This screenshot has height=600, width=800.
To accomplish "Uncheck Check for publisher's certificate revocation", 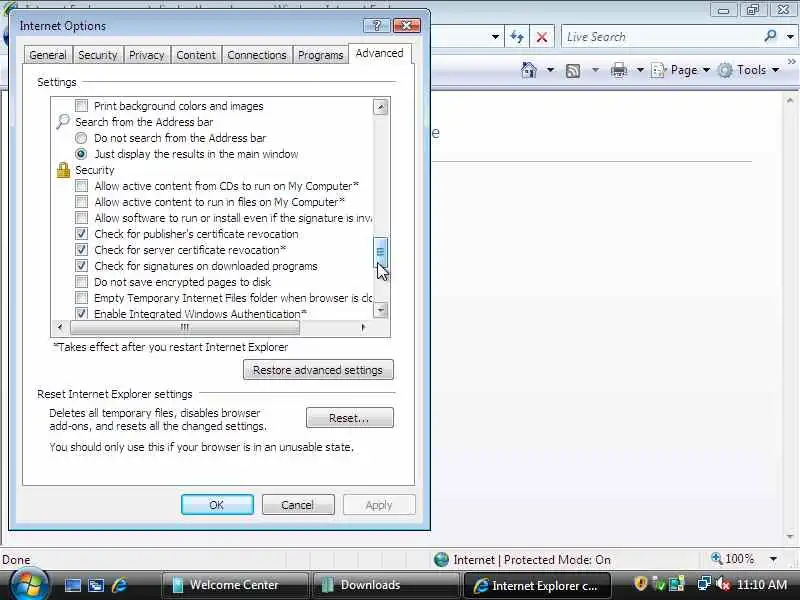I will click(81, 234).
